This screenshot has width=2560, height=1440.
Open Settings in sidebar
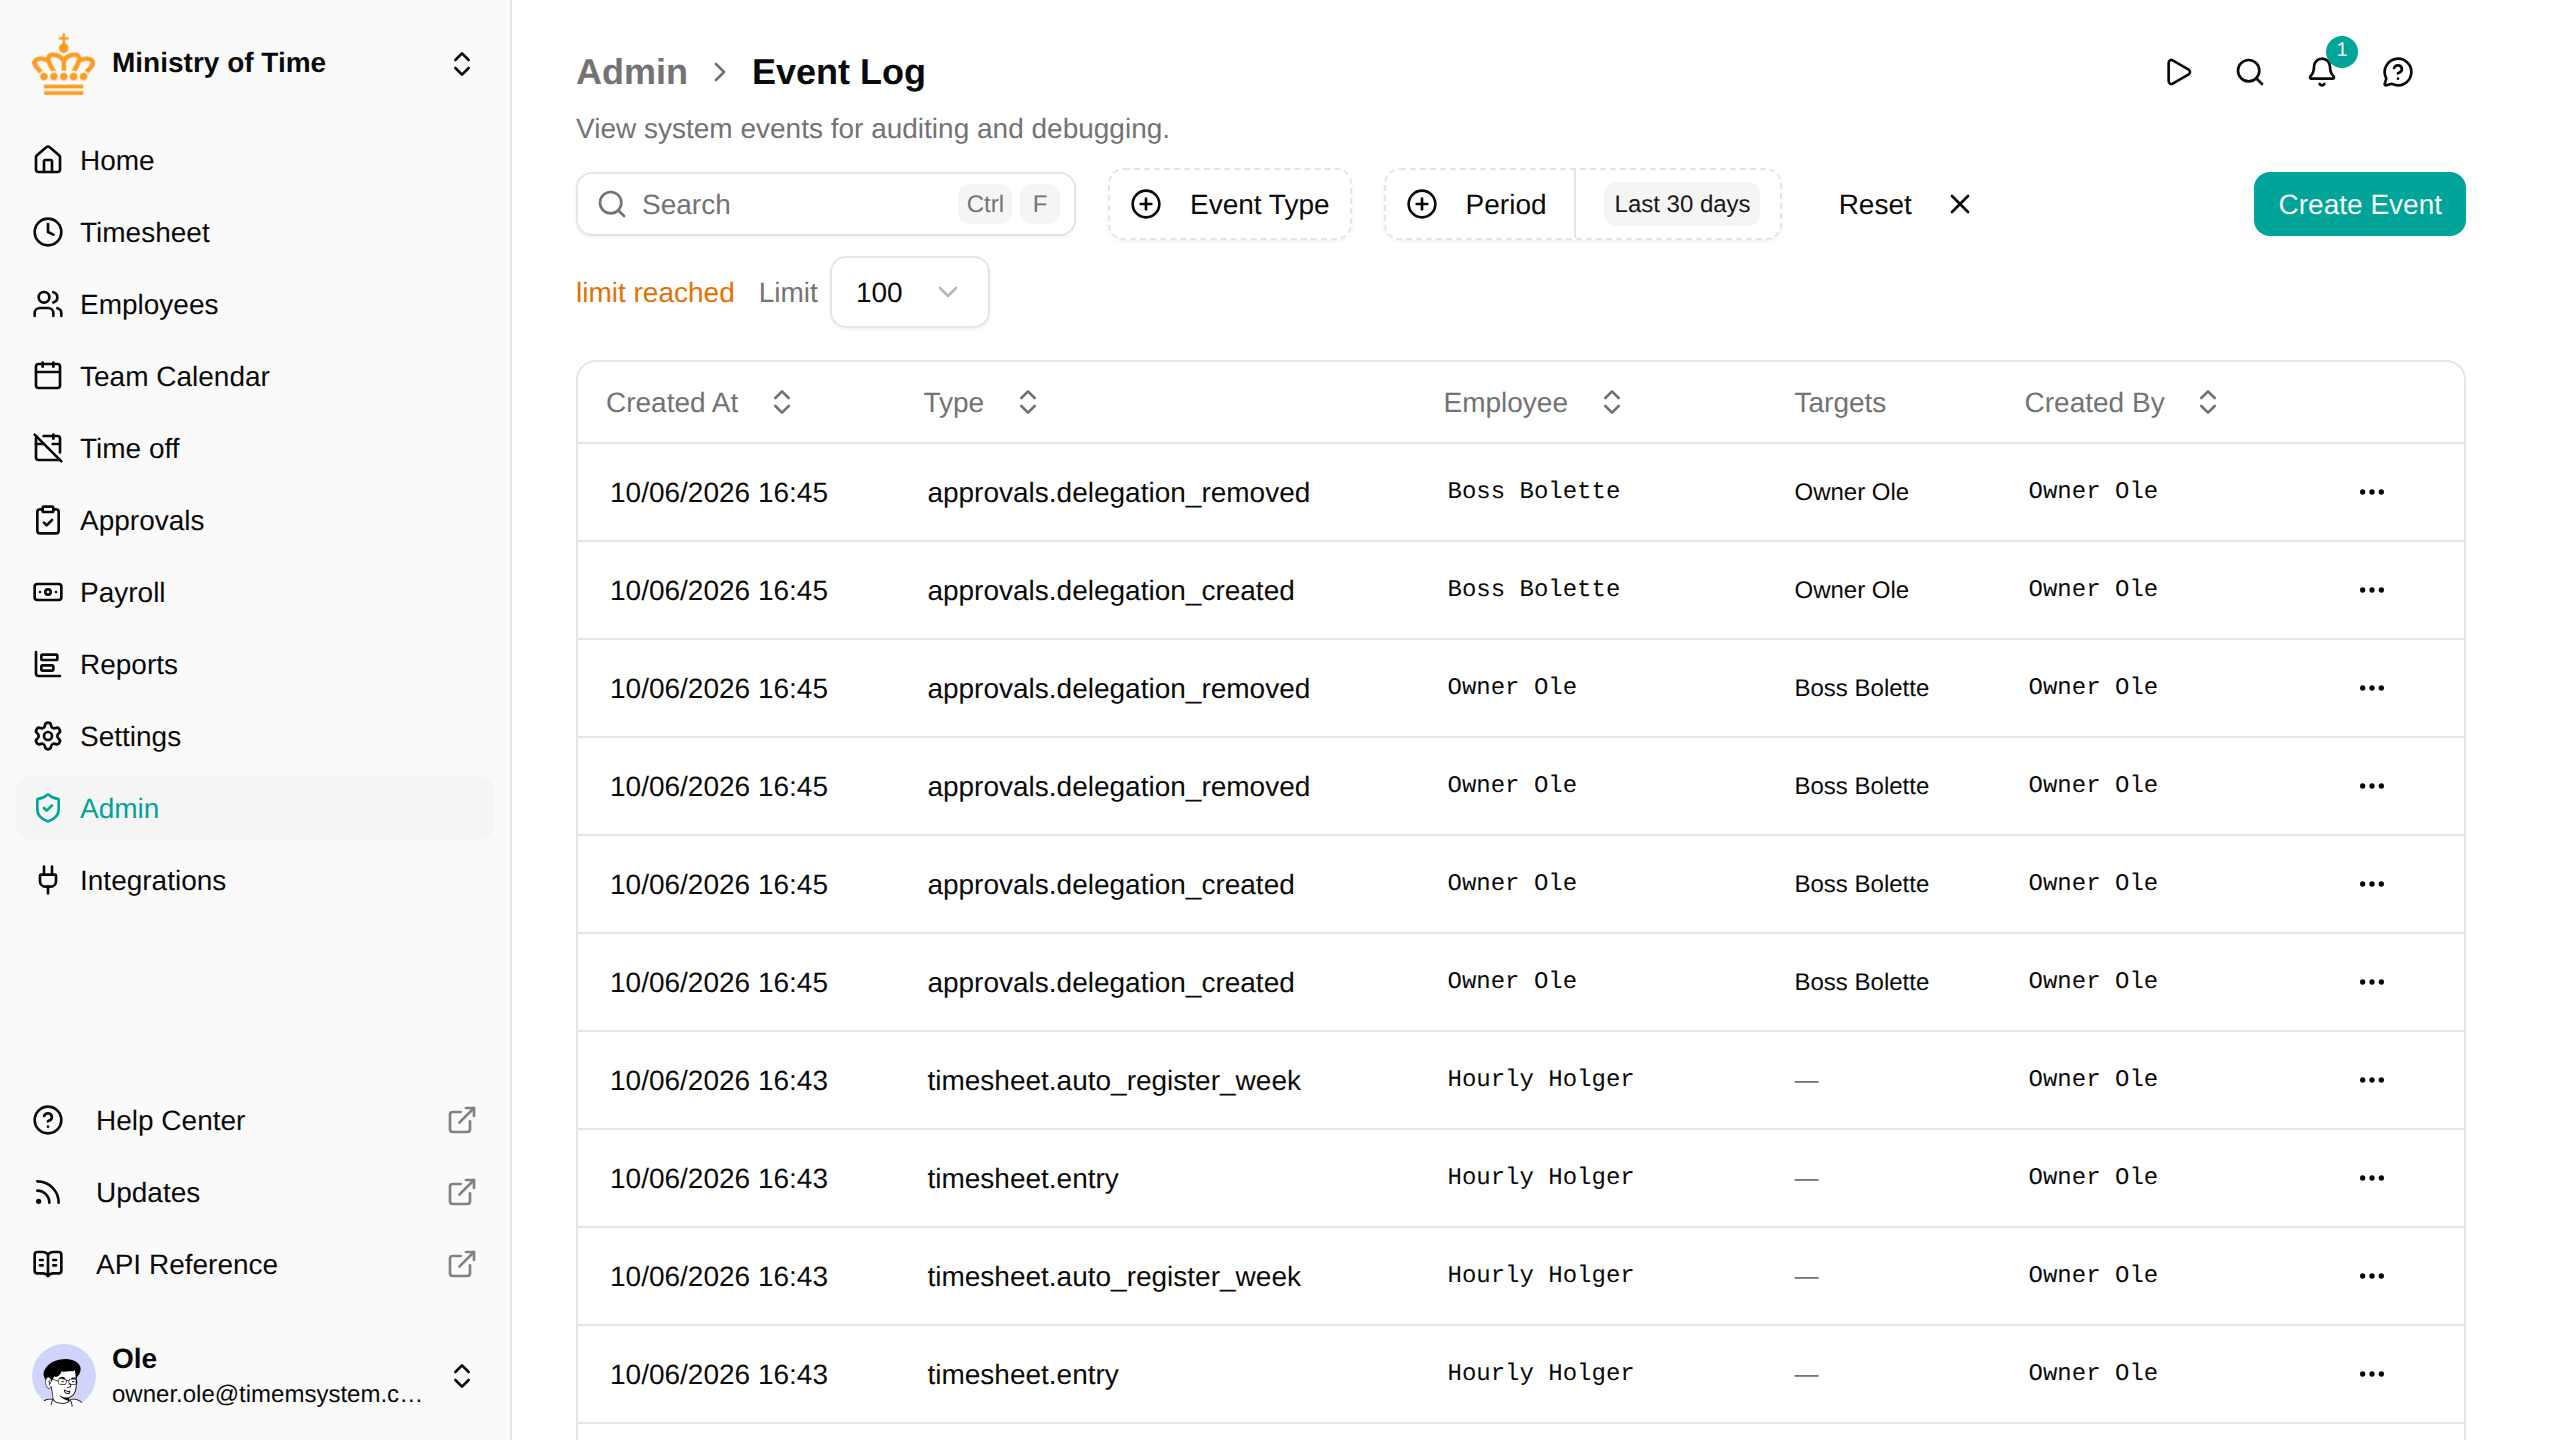tap(255, 736)
